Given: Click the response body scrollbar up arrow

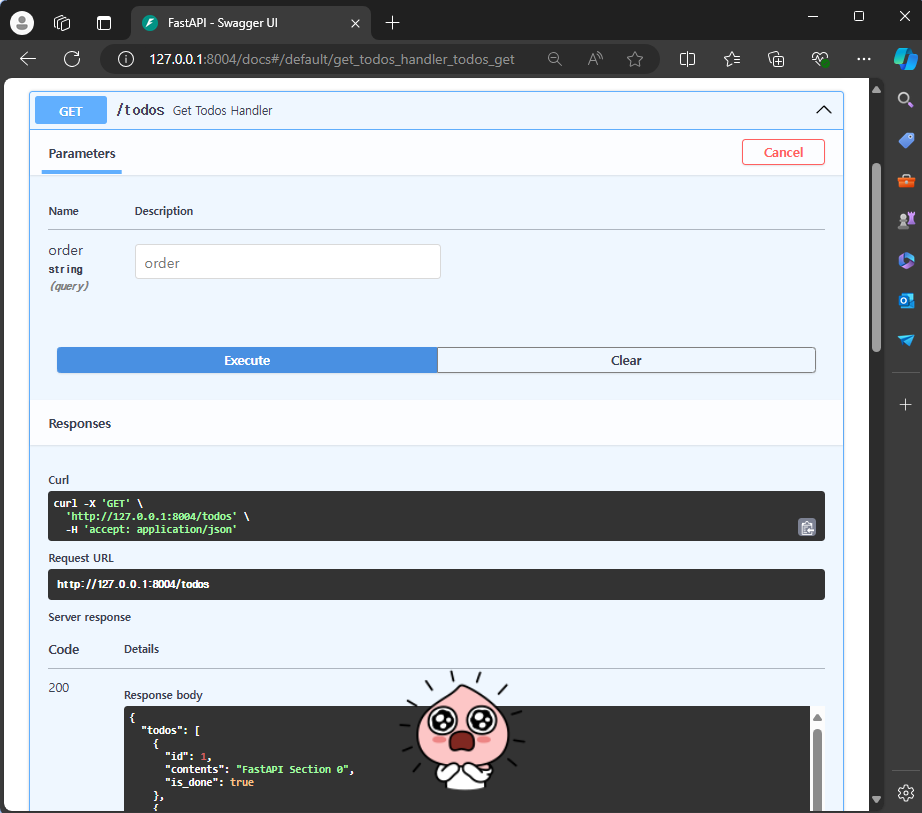Looking at the screenshot, I should (x=817, y=717).
